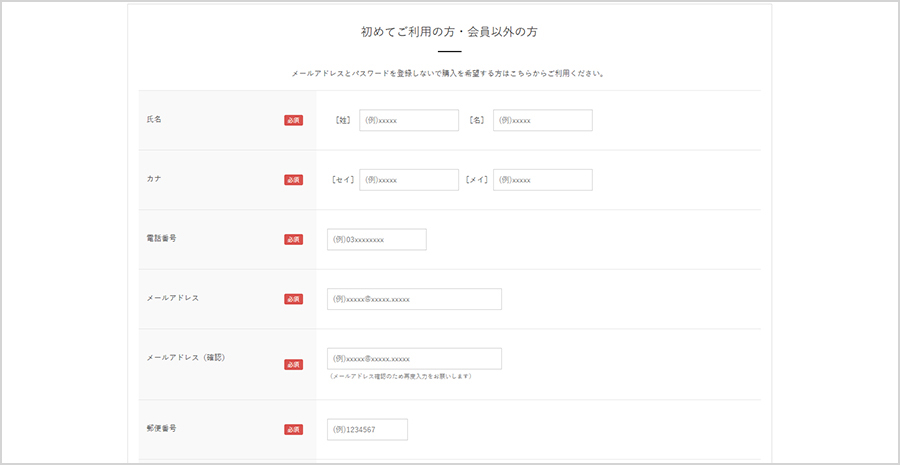Click the 必須 badge beside メールアドレス
The width and height of the screenshot is (900, 465).
coord(293,299)
